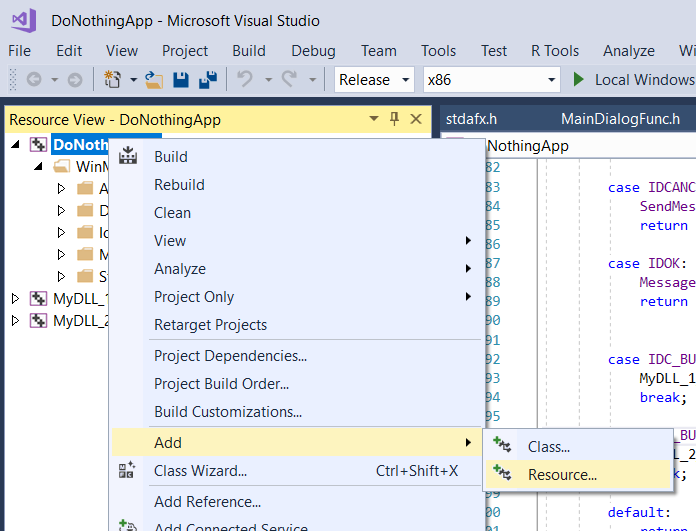Click the New Project toolbar icon
696x531 pixels.
(112, 79)
